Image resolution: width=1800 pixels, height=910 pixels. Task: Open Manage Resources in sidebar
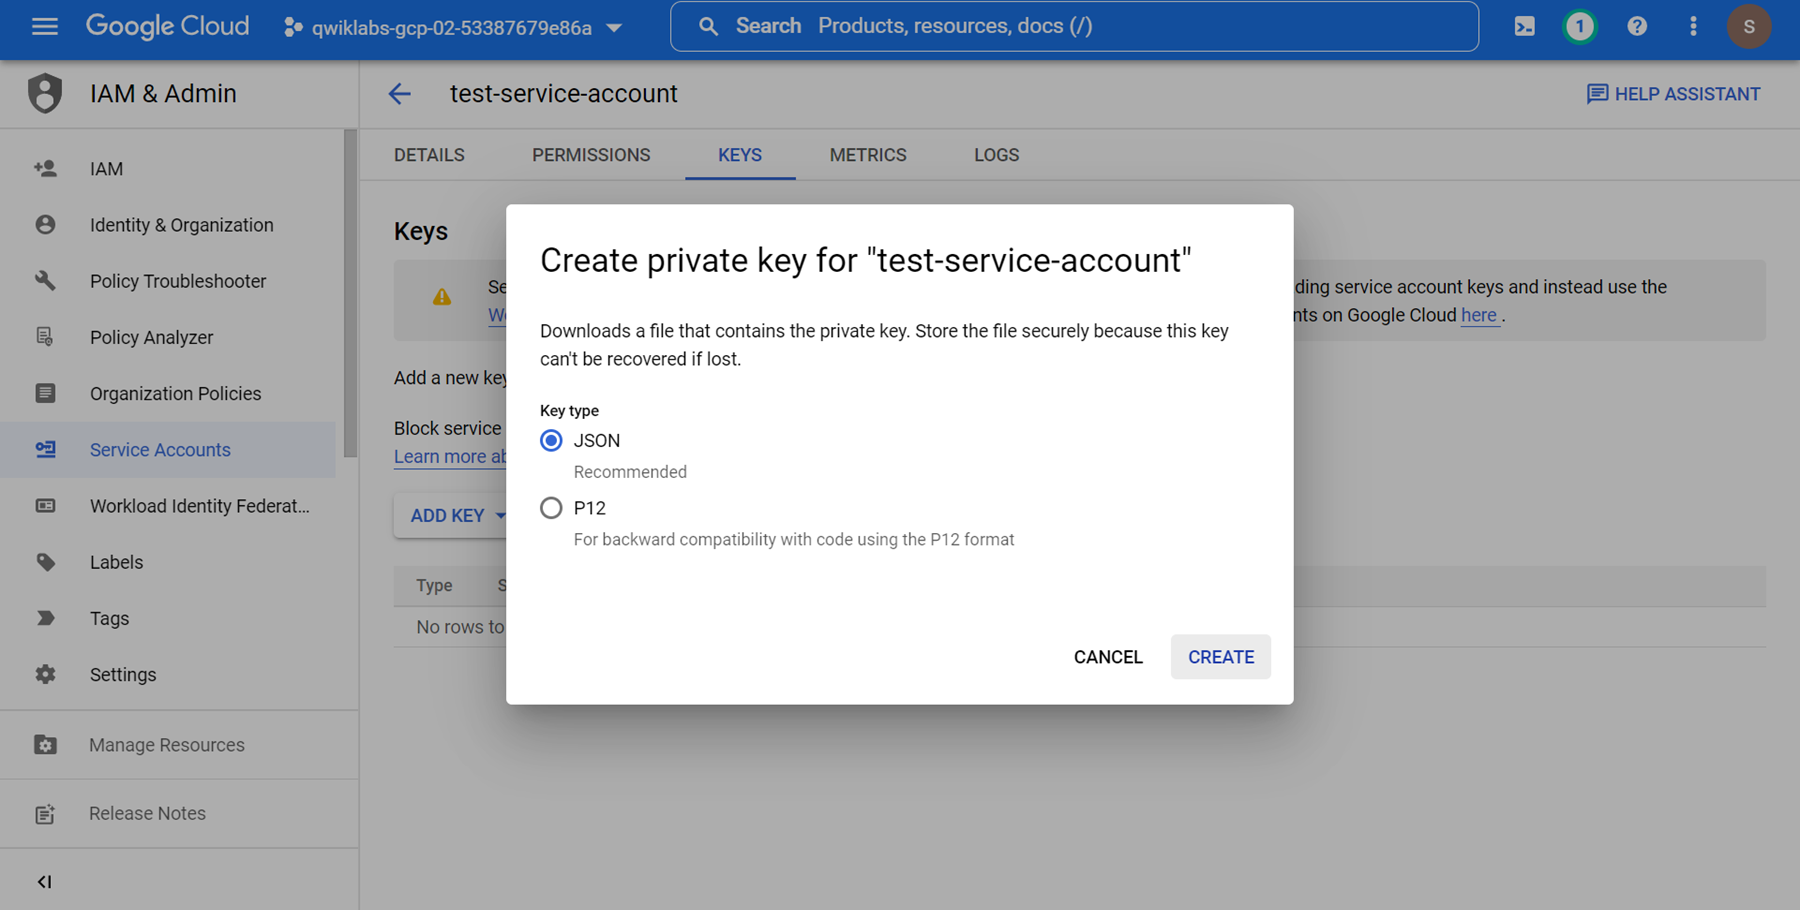tap(168, 745)
